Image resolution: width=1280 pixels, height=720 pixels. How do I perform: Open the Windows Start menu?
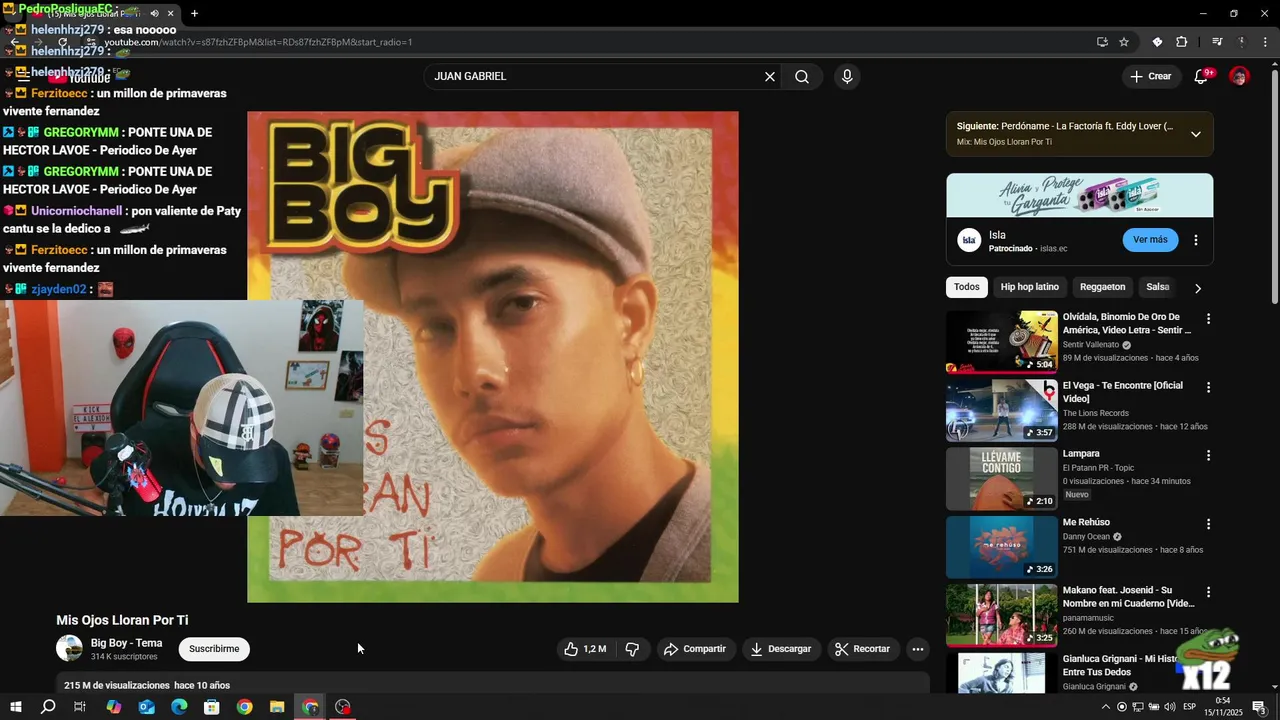coord(16,707)
